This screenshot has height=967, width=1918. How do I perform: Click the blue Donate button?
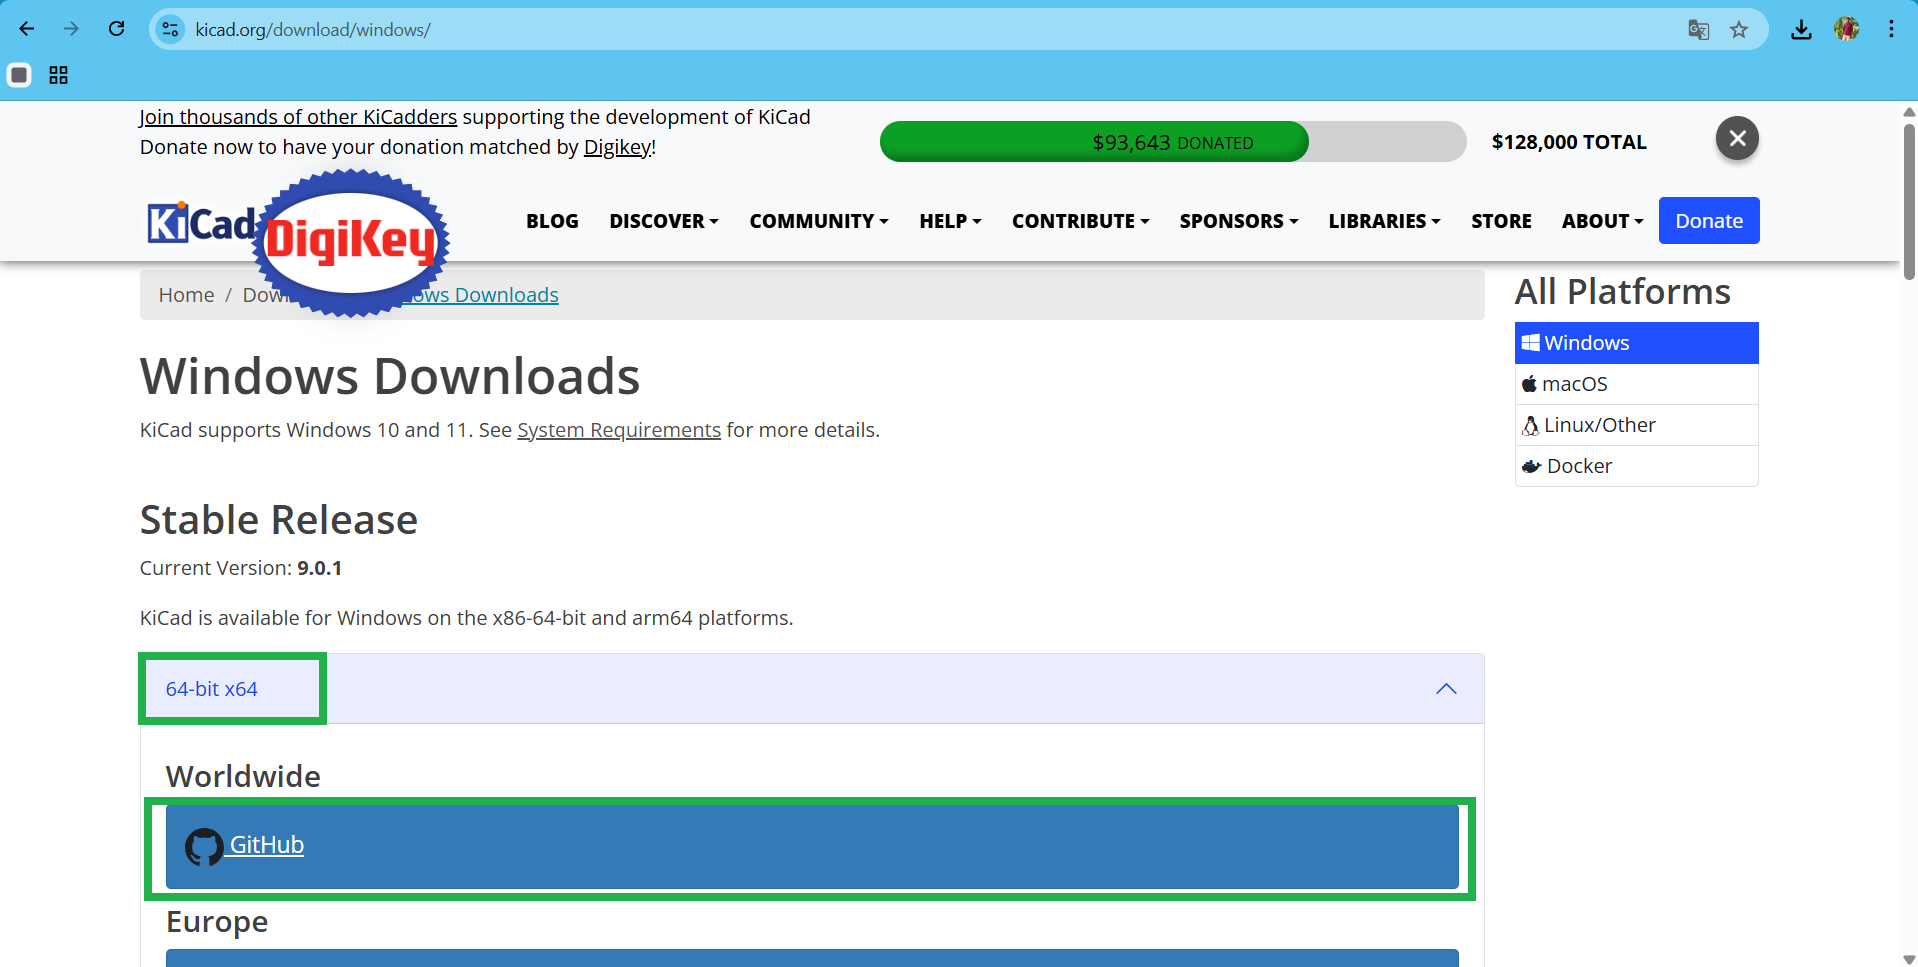1709,221
